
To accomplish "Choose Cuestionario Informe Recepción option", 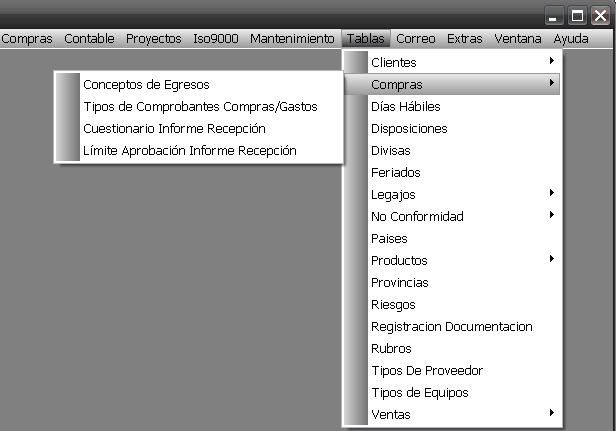I will (174, 129).
